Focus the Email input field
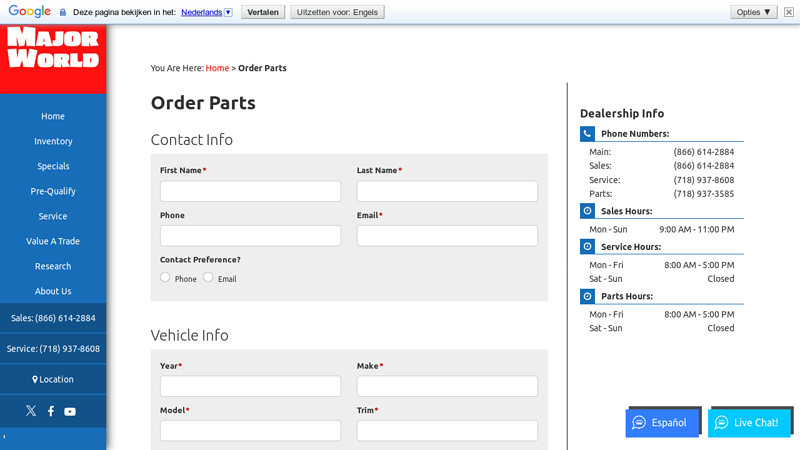Image resolution: width=800 pixels, height=450 pixels. click(x=447, y=236)
